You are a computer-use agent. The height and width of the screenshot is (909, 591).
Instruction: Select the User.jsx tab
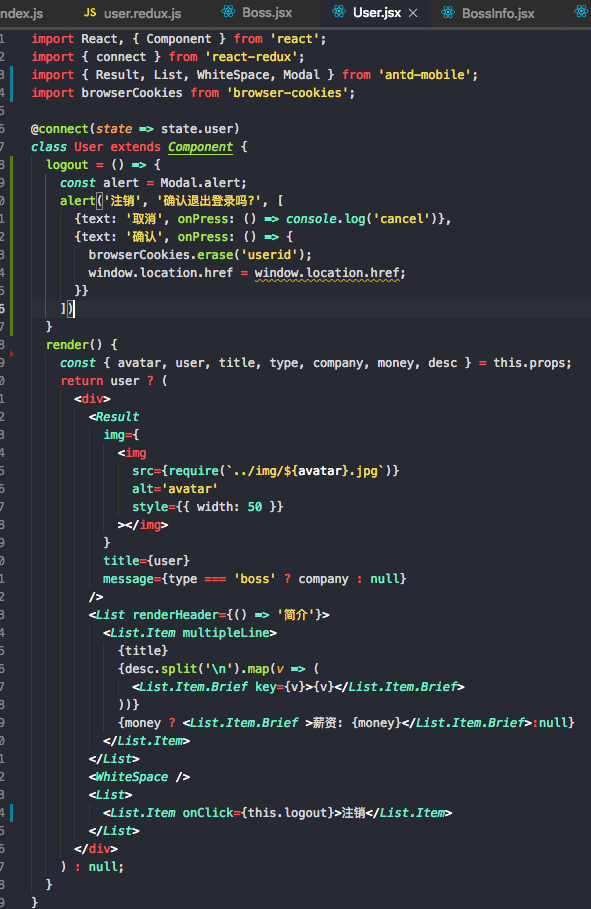coord(376,13)
